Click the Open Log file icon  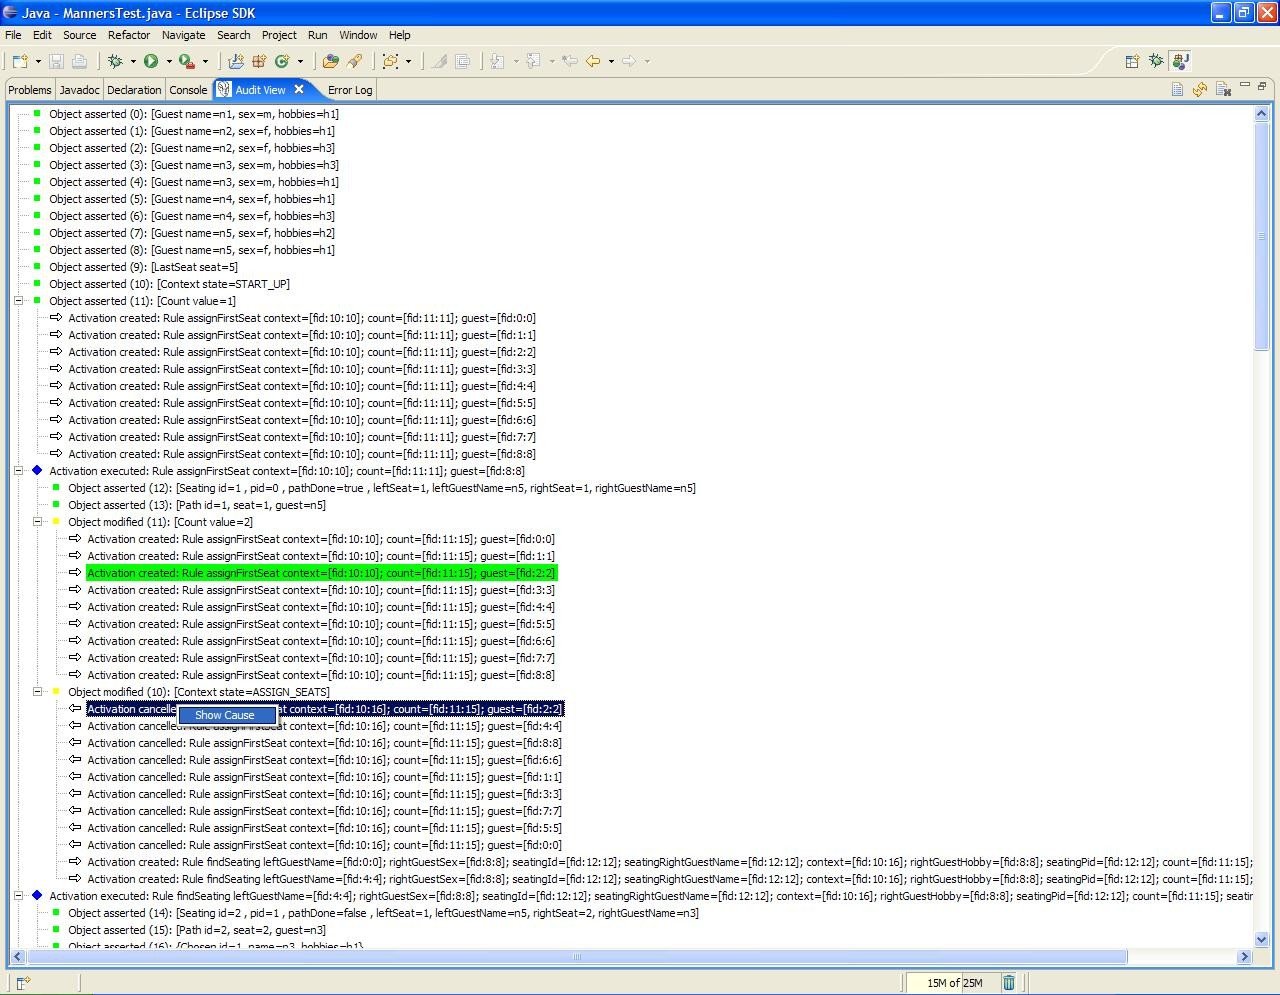coord(1177,90)
